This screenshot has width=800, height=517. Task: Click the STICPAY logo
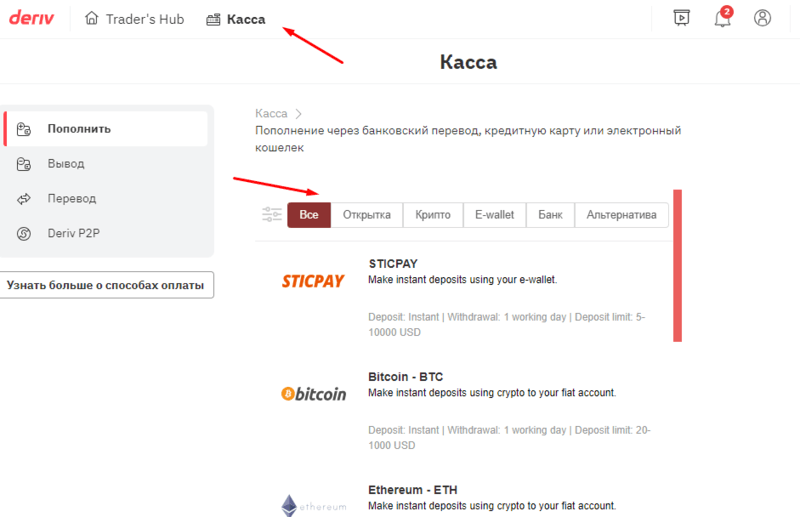point(313,281)
